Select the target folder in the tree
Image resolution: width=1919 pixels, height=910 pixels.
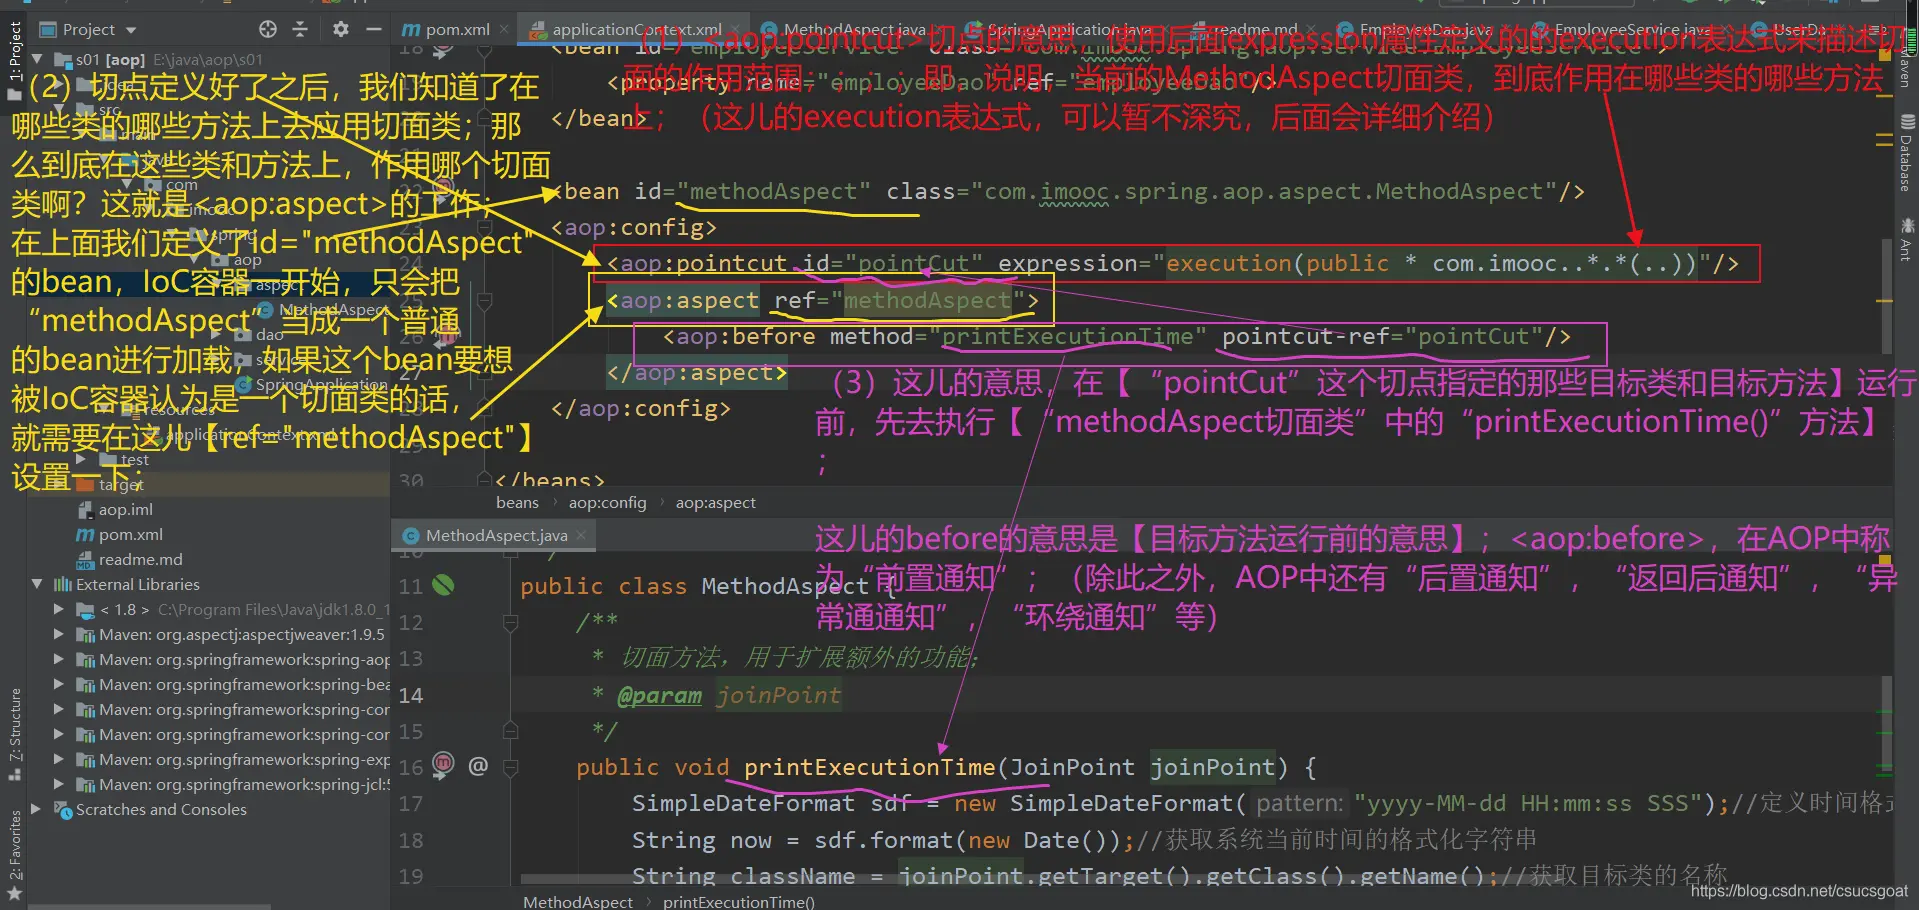[121, 485]
